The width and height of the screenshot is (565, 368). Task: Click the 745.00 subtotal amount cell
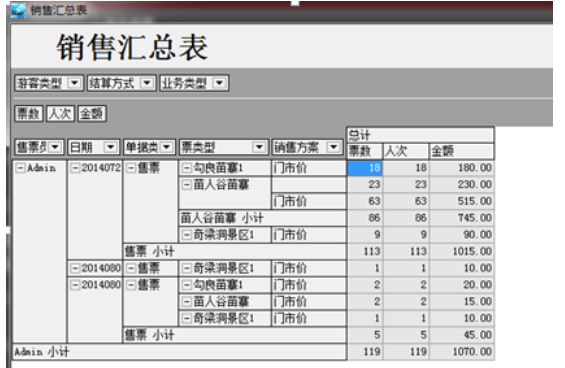461,218
